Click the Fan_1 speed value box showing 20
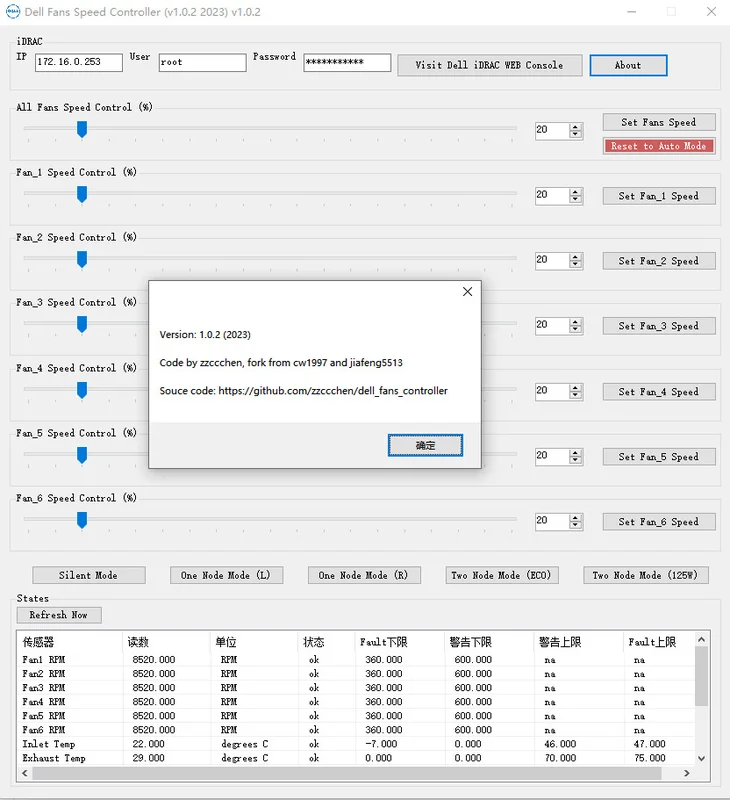The image size is (730, 800). [x=552, y=195]
